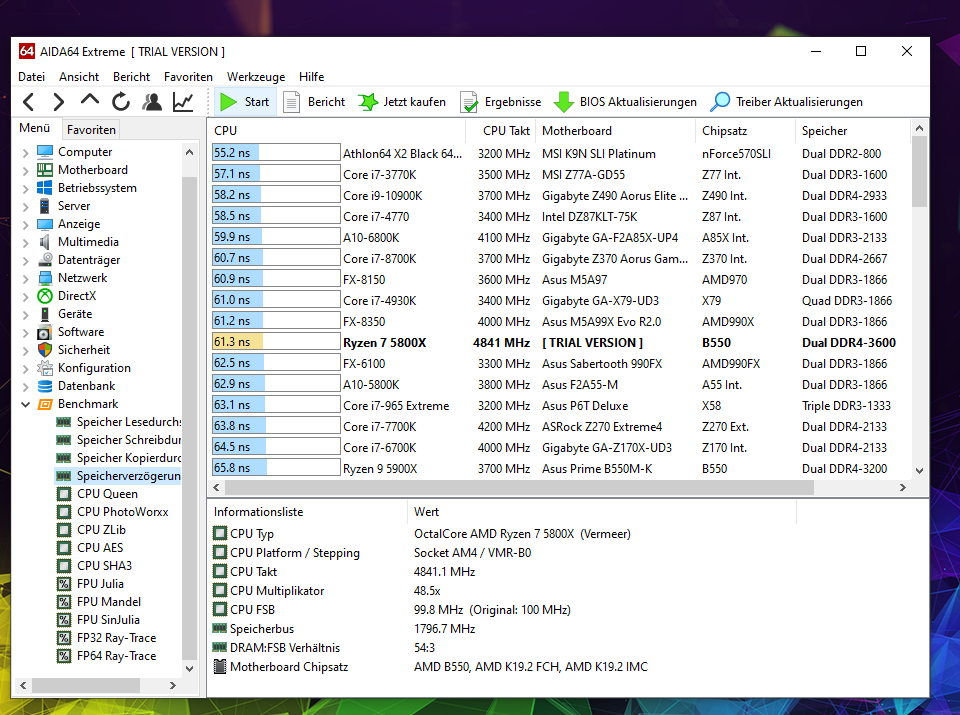The width and height of the screenshot is (960, 715).
Task: Select the Geräte icon in tree
Action: pos(45,314)
